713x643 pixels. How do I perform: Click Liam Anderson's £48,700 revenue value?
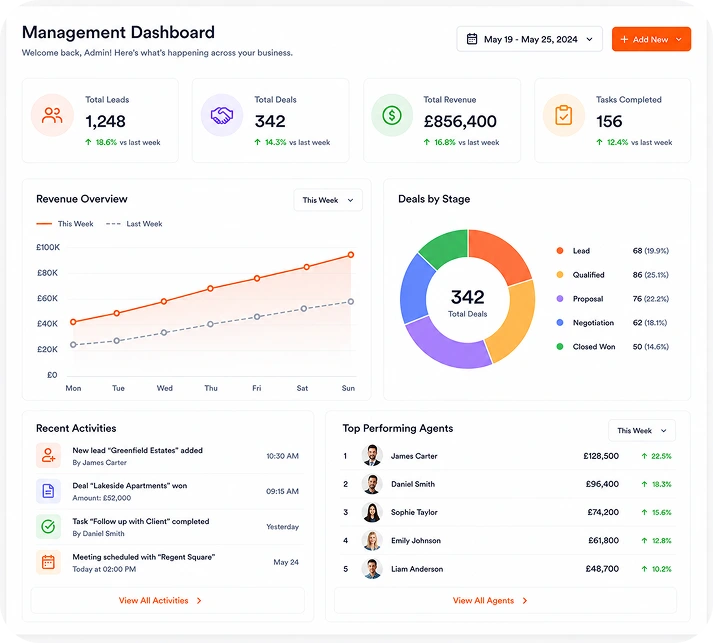602,569
